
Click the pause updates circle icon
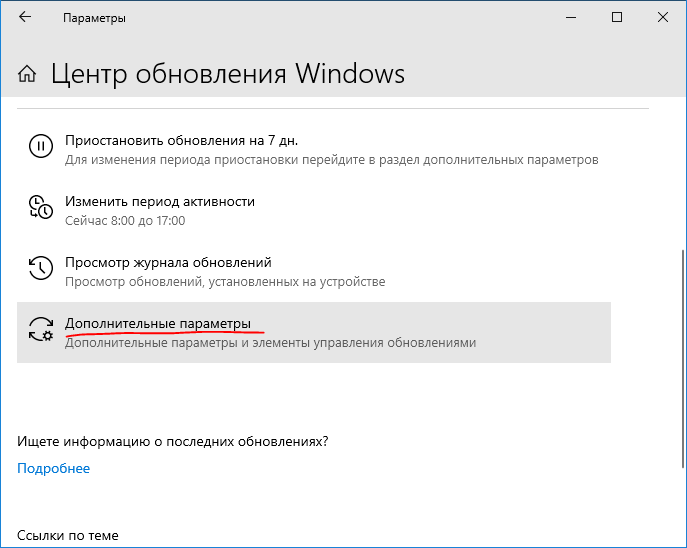click(x=41, y=145)
